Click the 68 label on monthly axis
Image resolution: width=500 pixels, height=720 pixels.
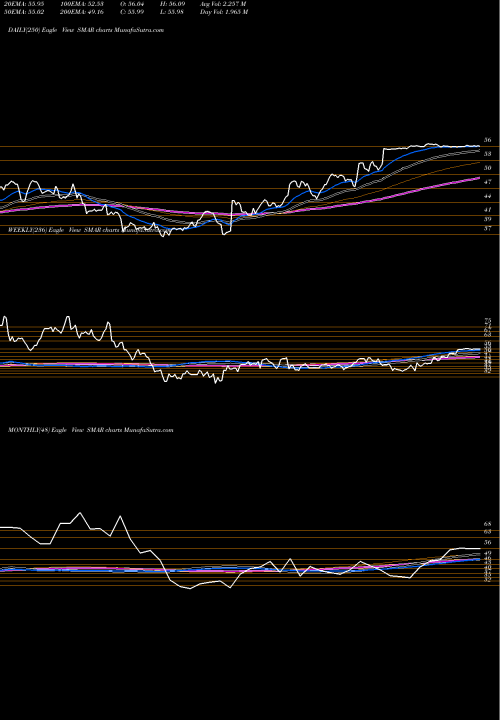tap(488, 524)
